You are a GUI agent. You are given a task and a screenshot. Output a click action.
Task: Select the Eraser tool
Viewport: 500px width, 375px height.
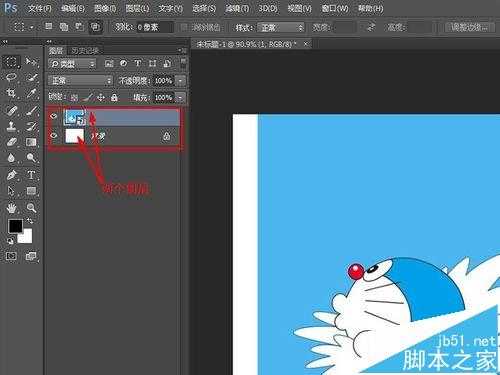coord(11,142)
